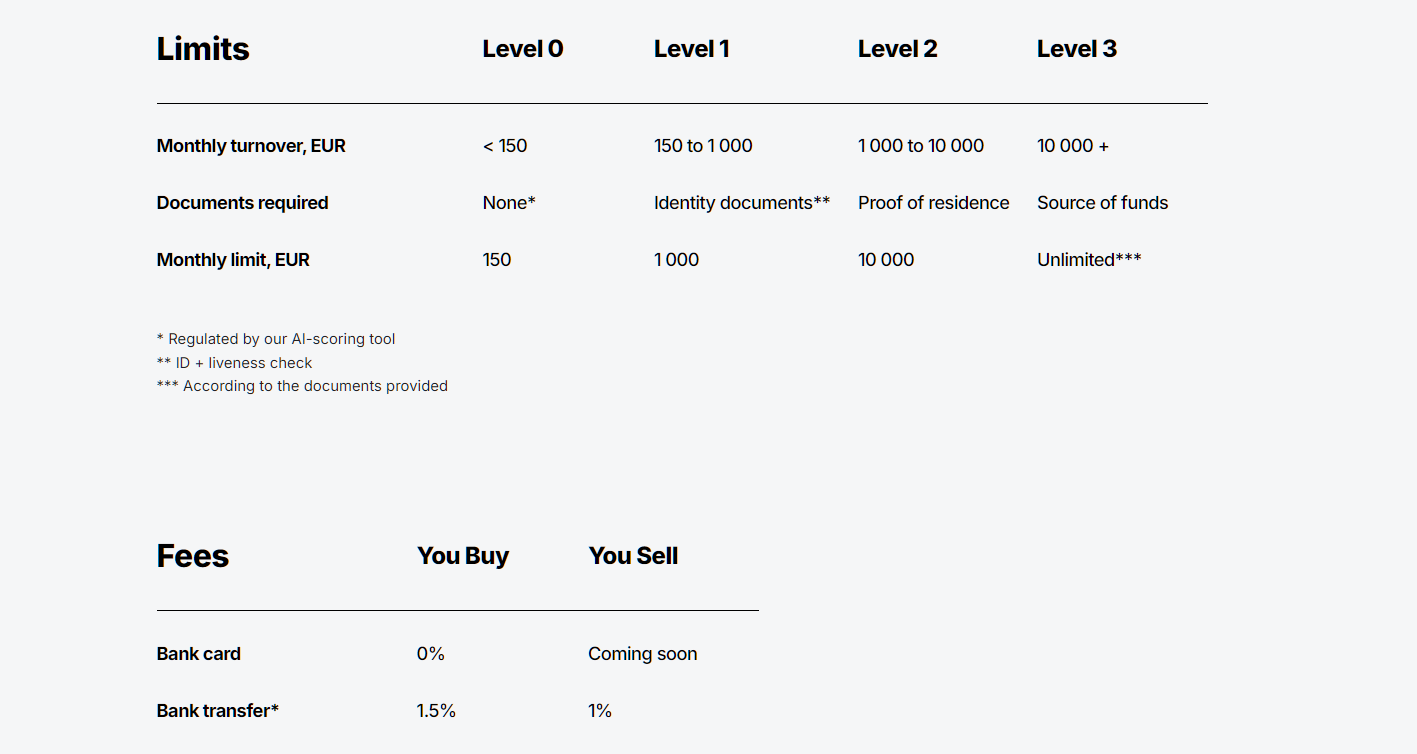The width and height of the screenshot is (1417, 754).
Task: Click the "ID + liveness check" footnote
Action: click(x=235, y=363)
